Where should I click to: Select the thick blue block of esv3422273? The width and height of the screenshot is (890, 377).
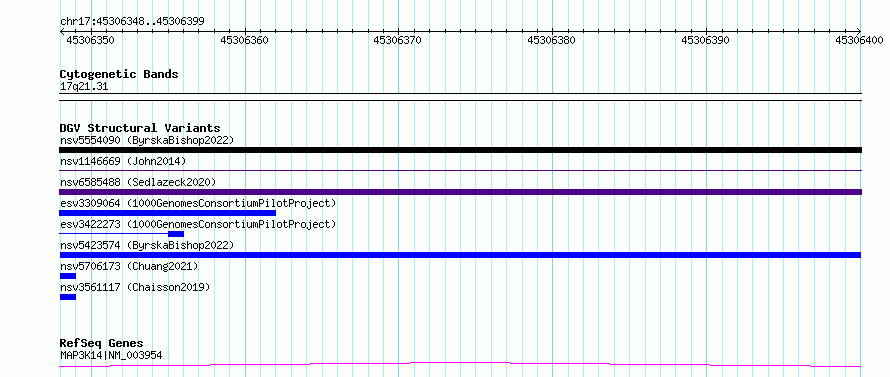click(x=176, y=234)
